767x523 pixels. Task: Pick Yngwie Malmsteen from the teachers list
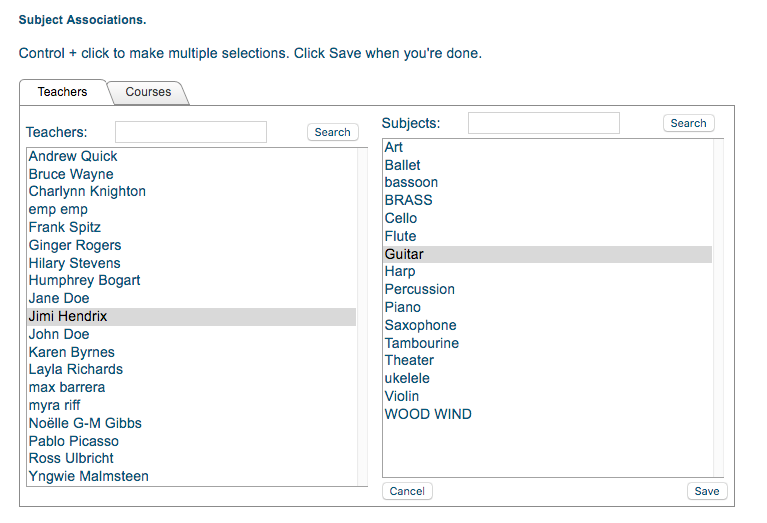(88, 477)
